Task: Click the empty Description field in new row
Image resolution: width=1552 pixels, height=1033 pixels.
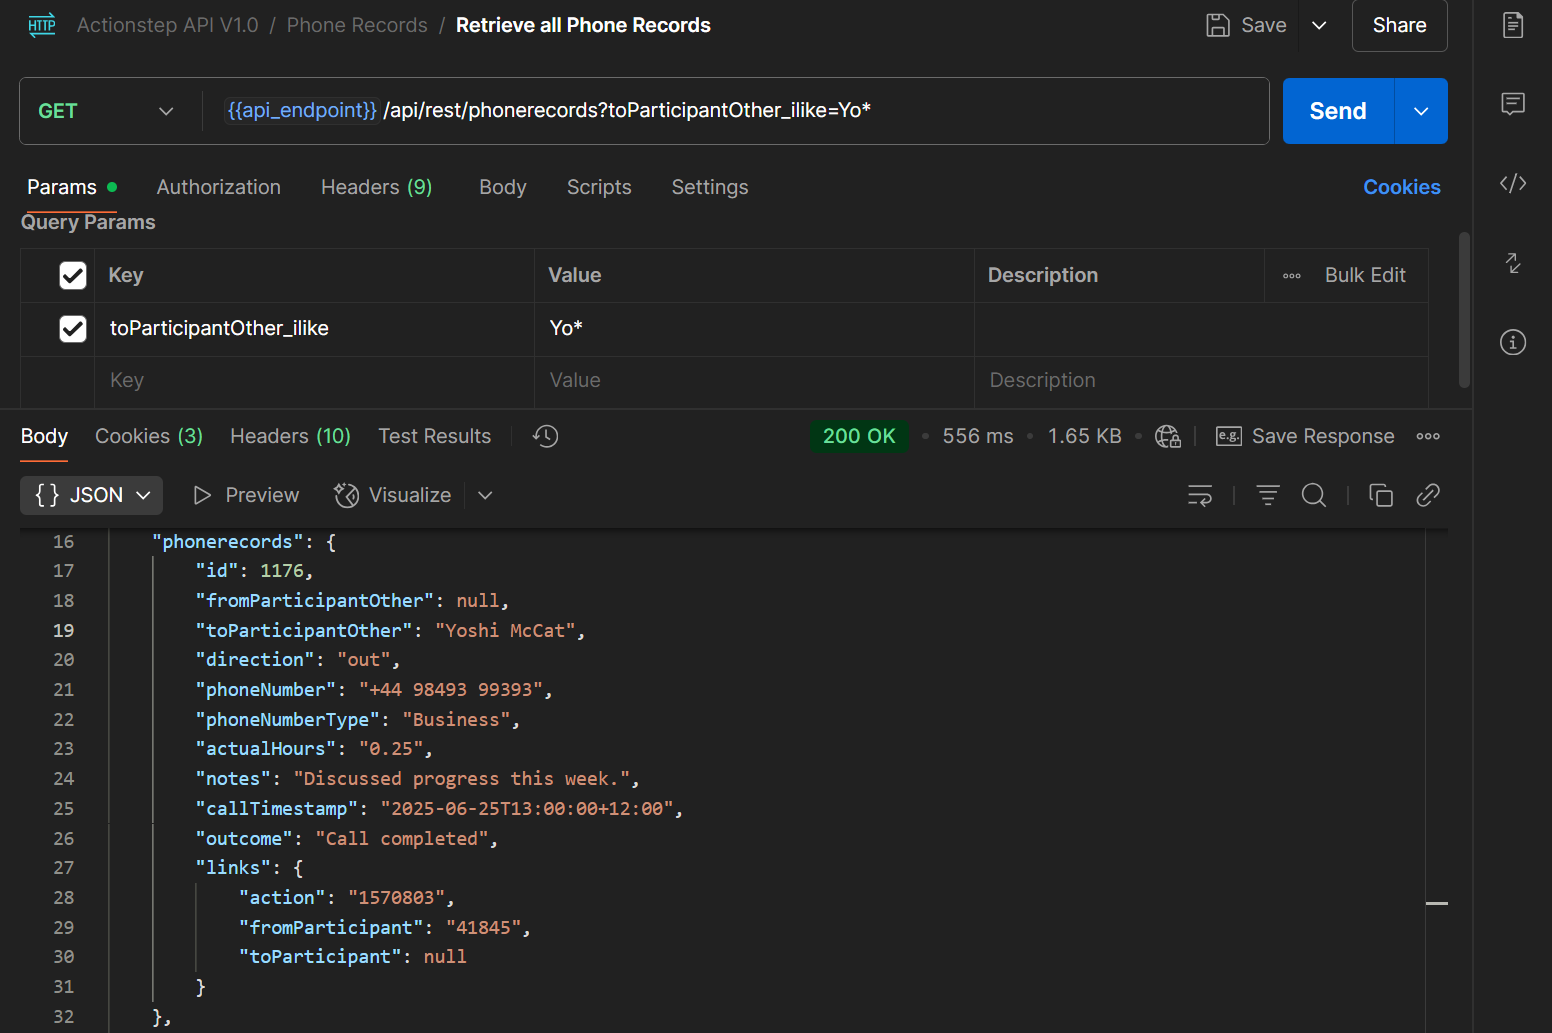Action: pos(1201,381)
